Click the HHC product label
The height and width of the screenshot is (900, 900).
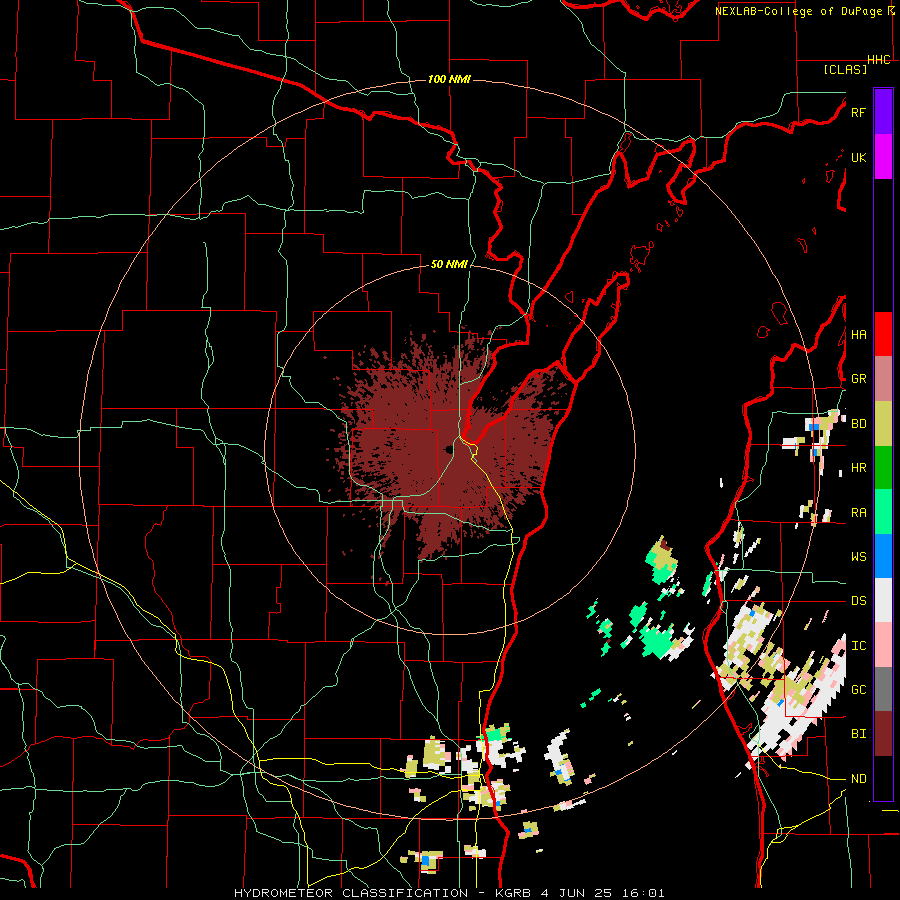click(x=879, y=60)
